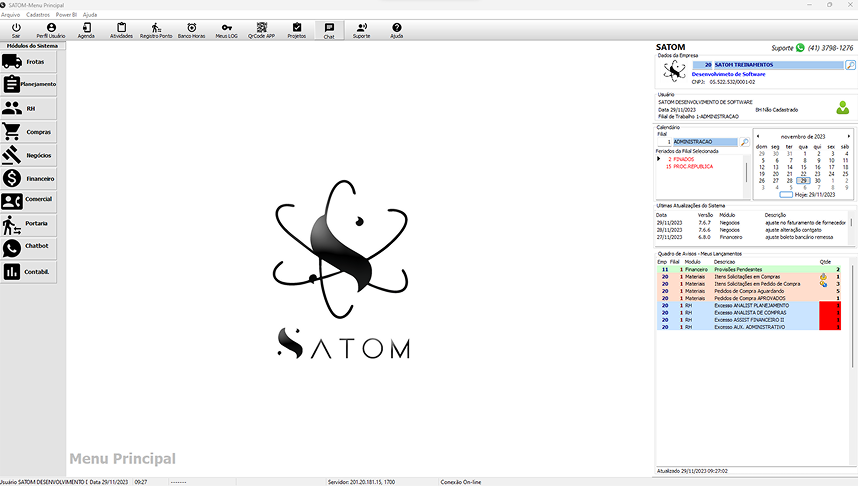Go to previous month in calendar
This screenshot has width=858, height=486.
[x=757, y=136]
